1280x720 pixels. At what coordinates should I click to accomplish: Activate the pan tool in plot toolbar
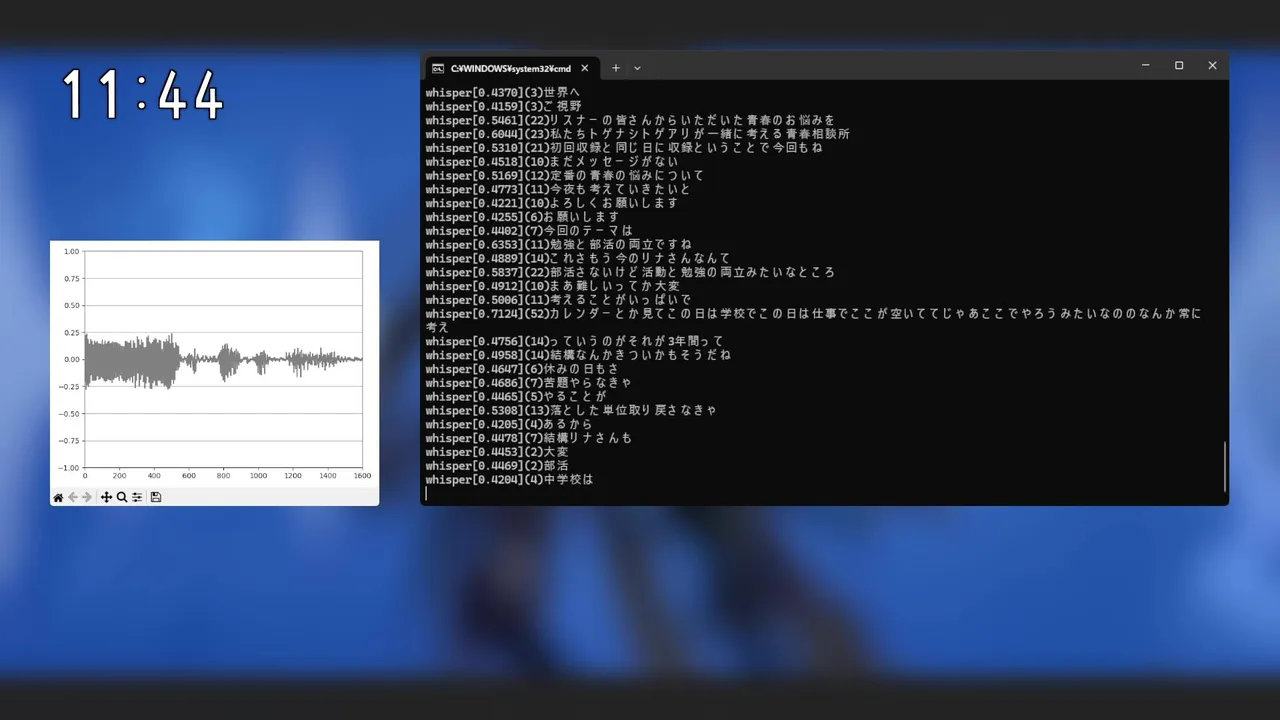[106, 497]
